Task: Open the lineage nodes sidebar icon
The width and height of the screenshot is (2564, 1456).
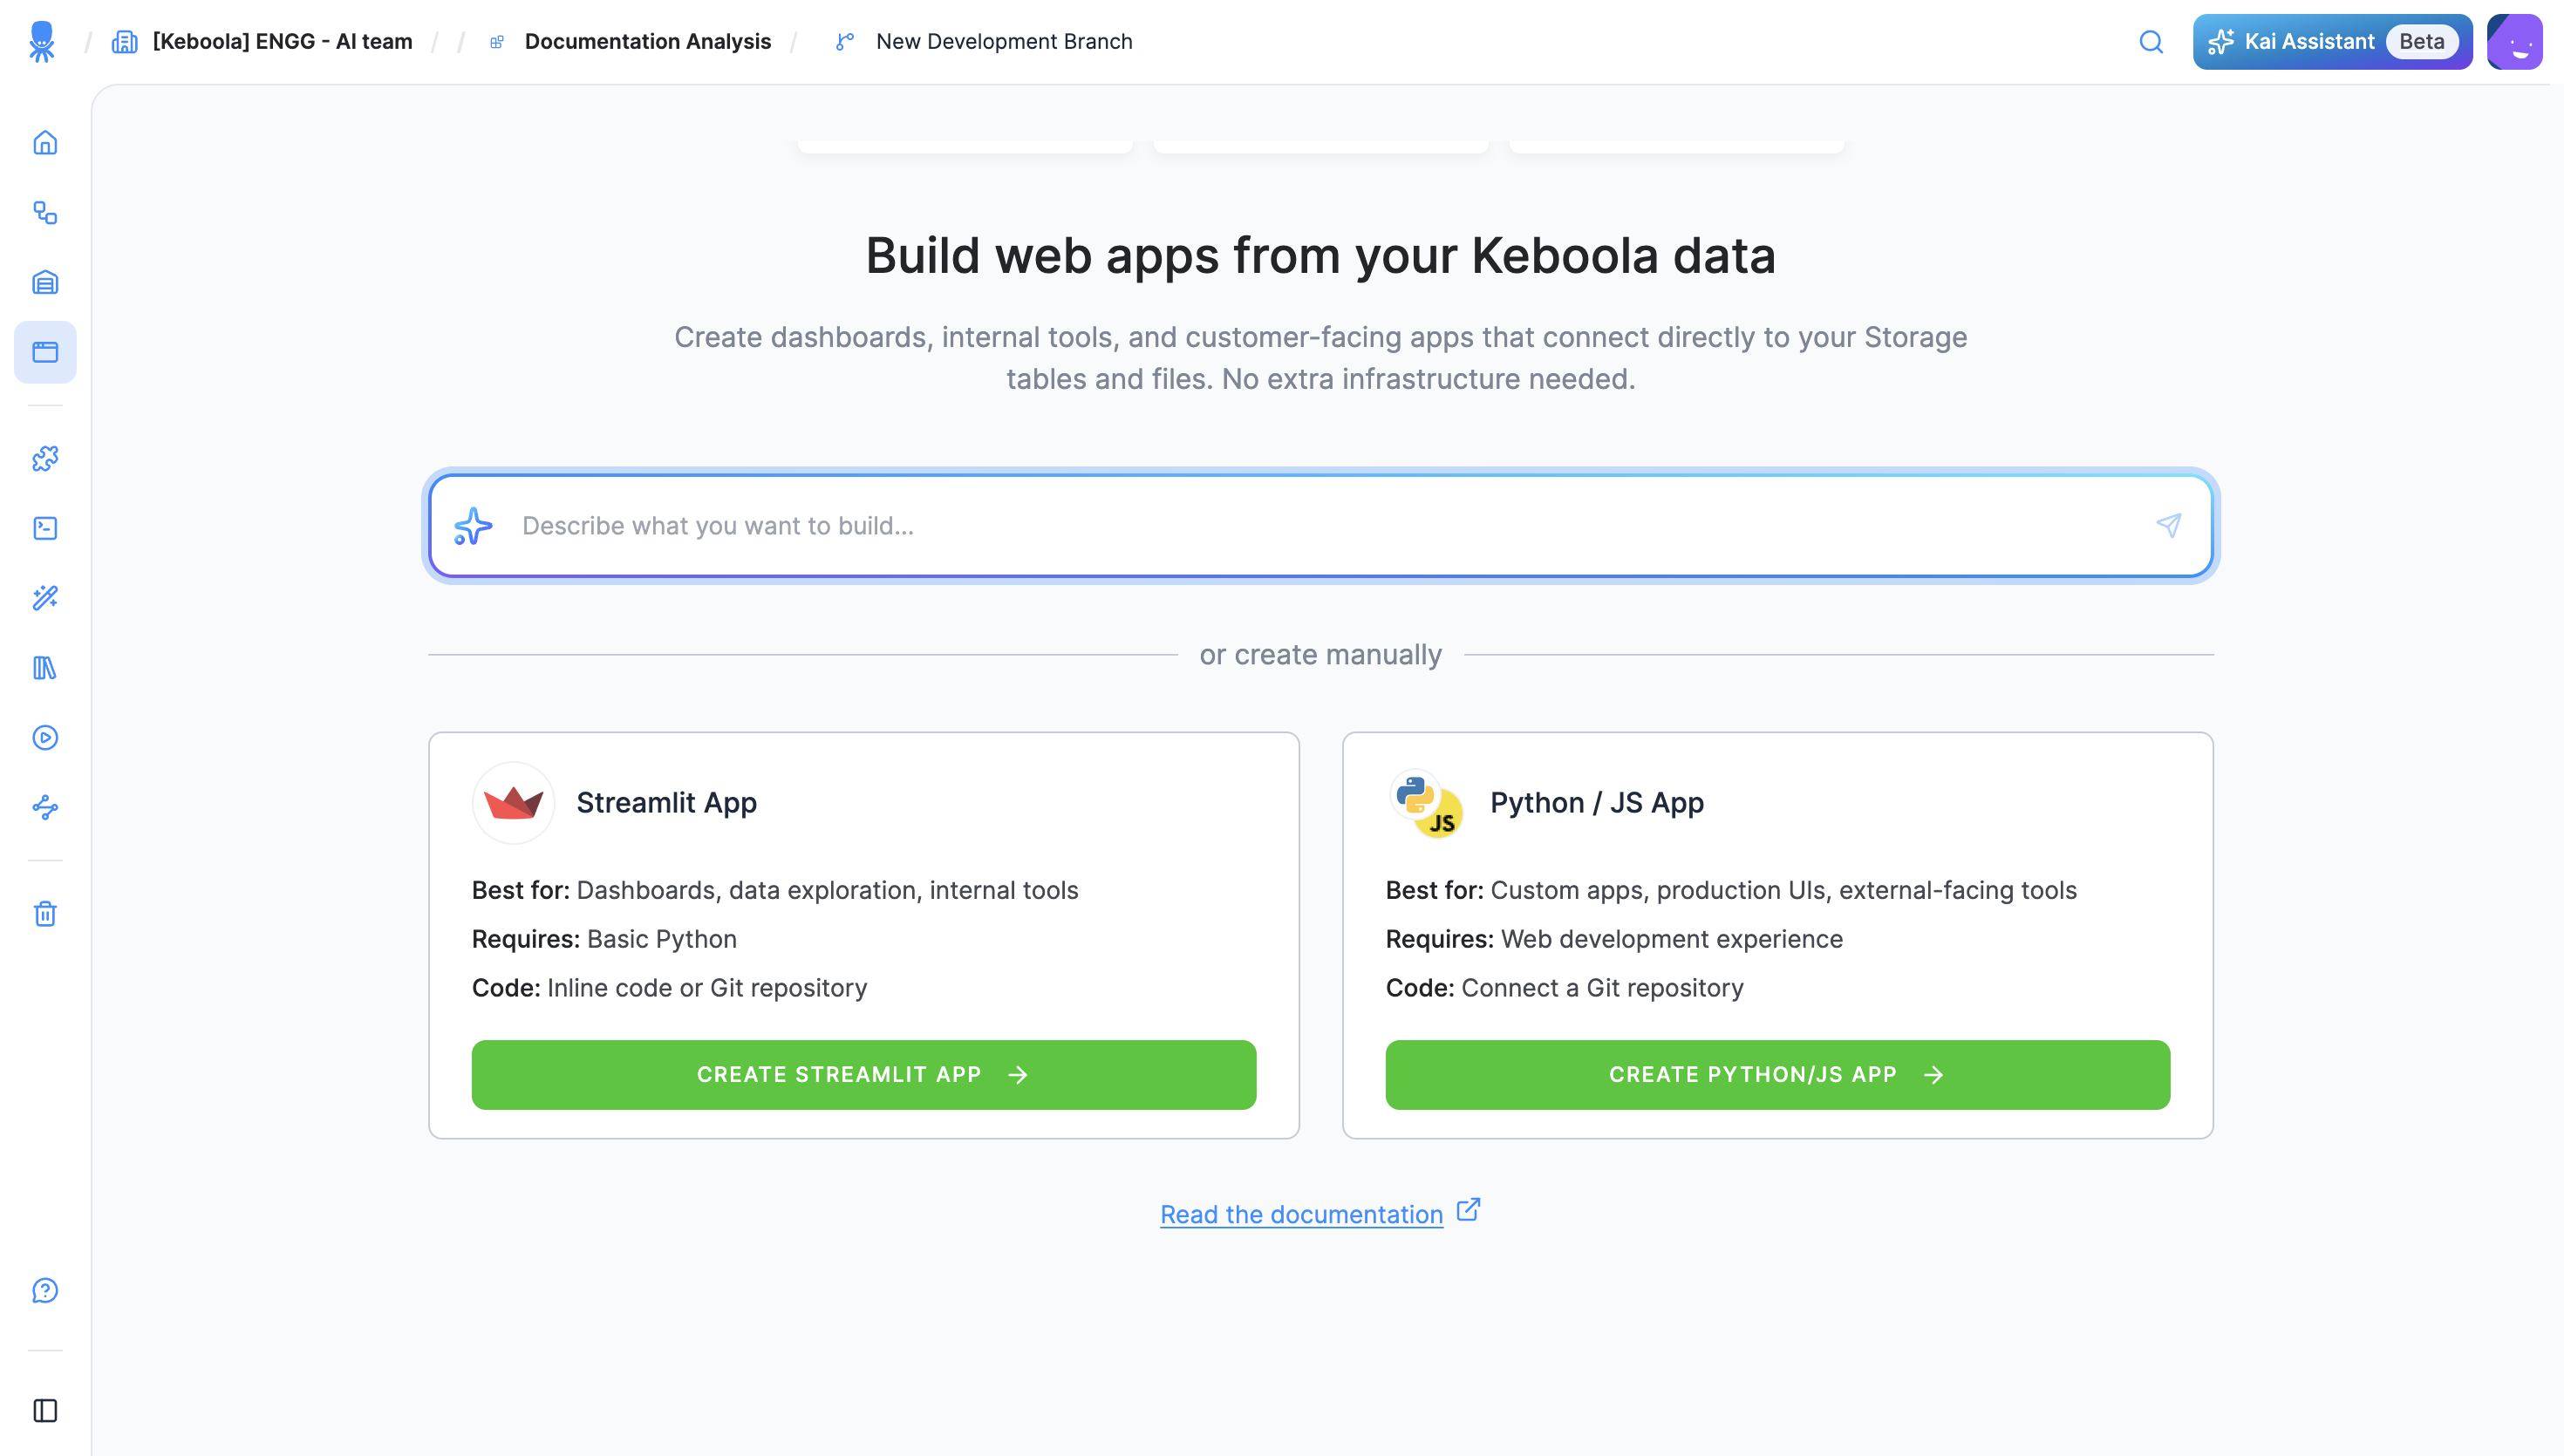Action: tap(45, 807)
